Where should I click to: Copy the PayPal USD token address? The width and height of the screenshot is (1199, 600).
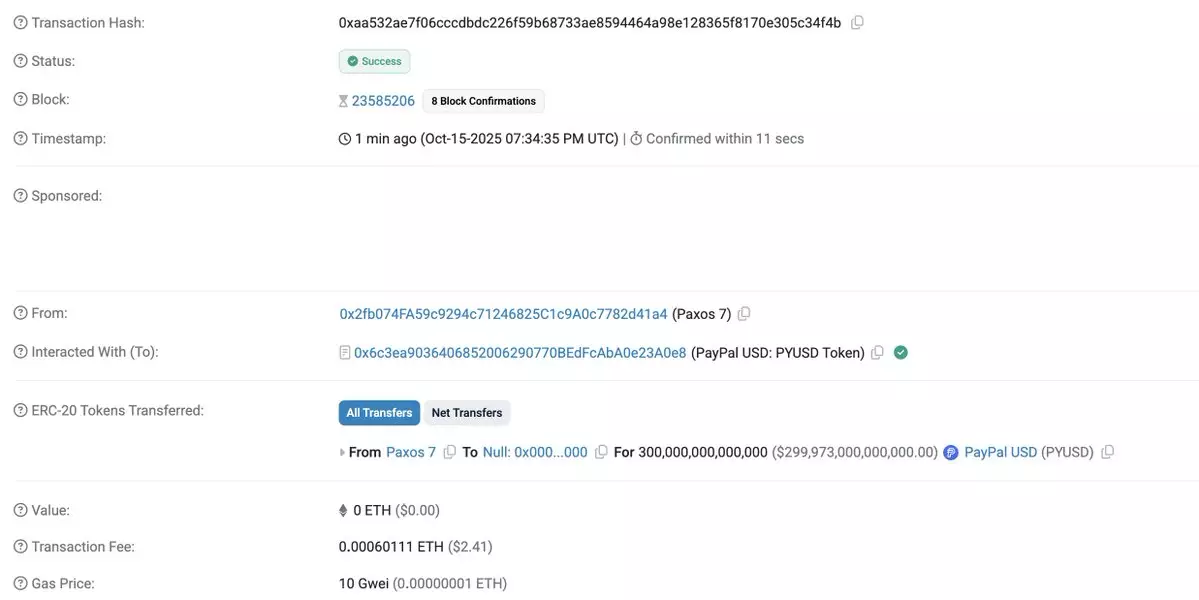(x=1107, y=452)
